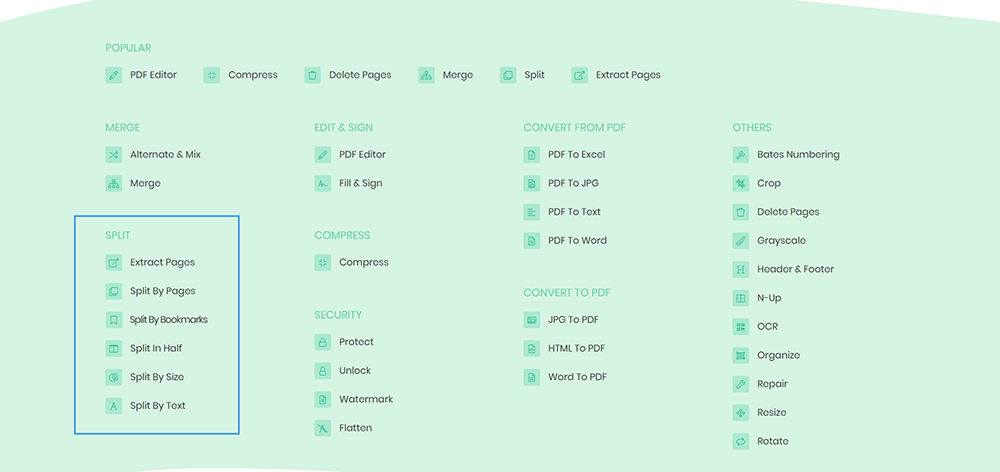Go to Extract Pages in Popular row

coord(628,75)
